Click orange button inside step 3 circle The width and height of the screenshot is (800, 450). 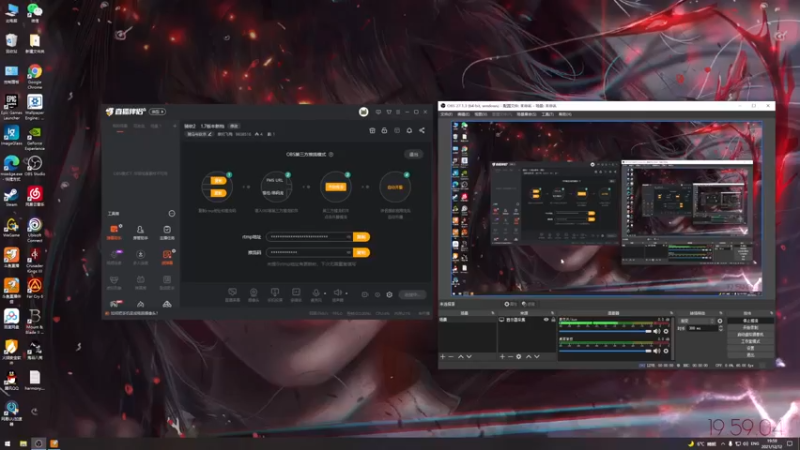[336, 187]
